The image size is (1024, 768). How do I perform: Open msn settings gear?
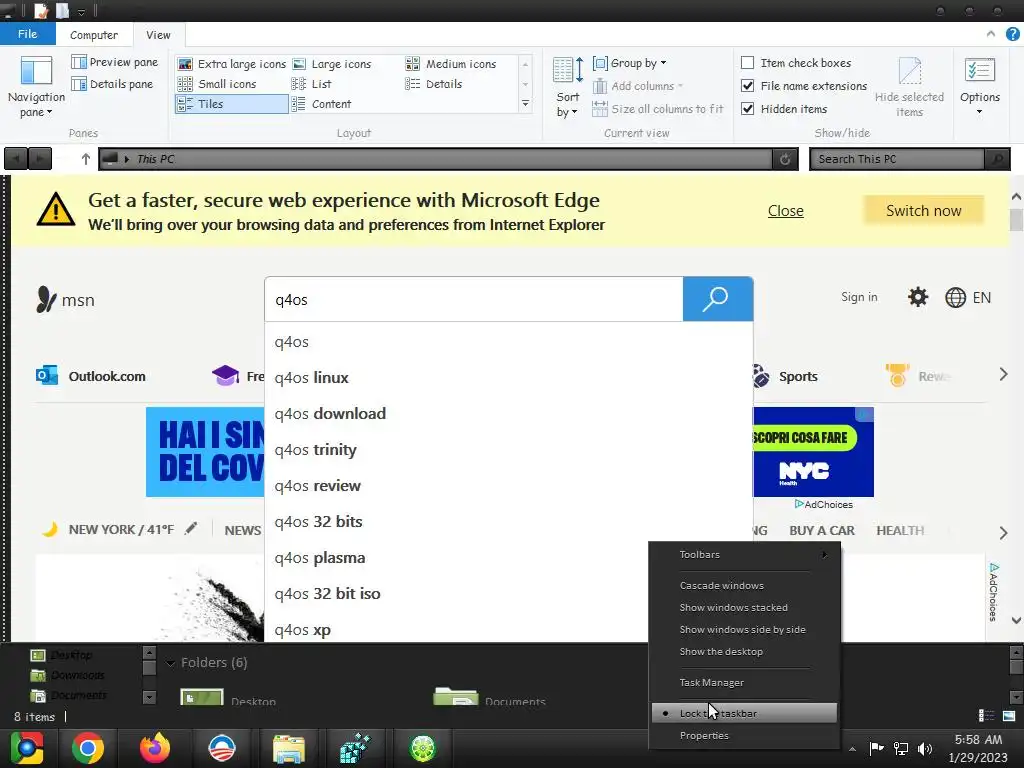tap(918, 297)
